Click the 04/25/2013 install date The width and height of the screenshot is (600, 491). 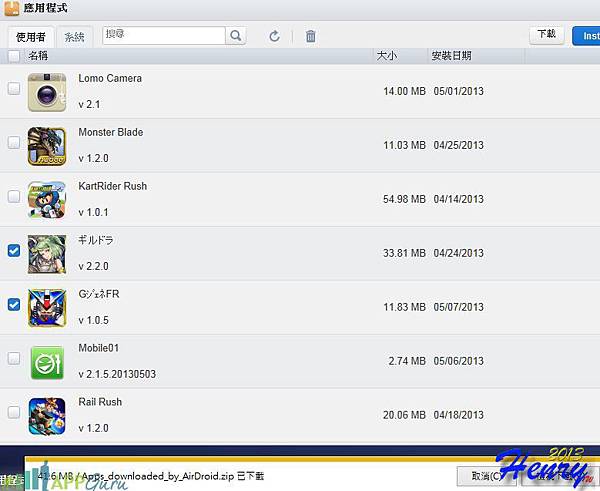pos(458,145)
